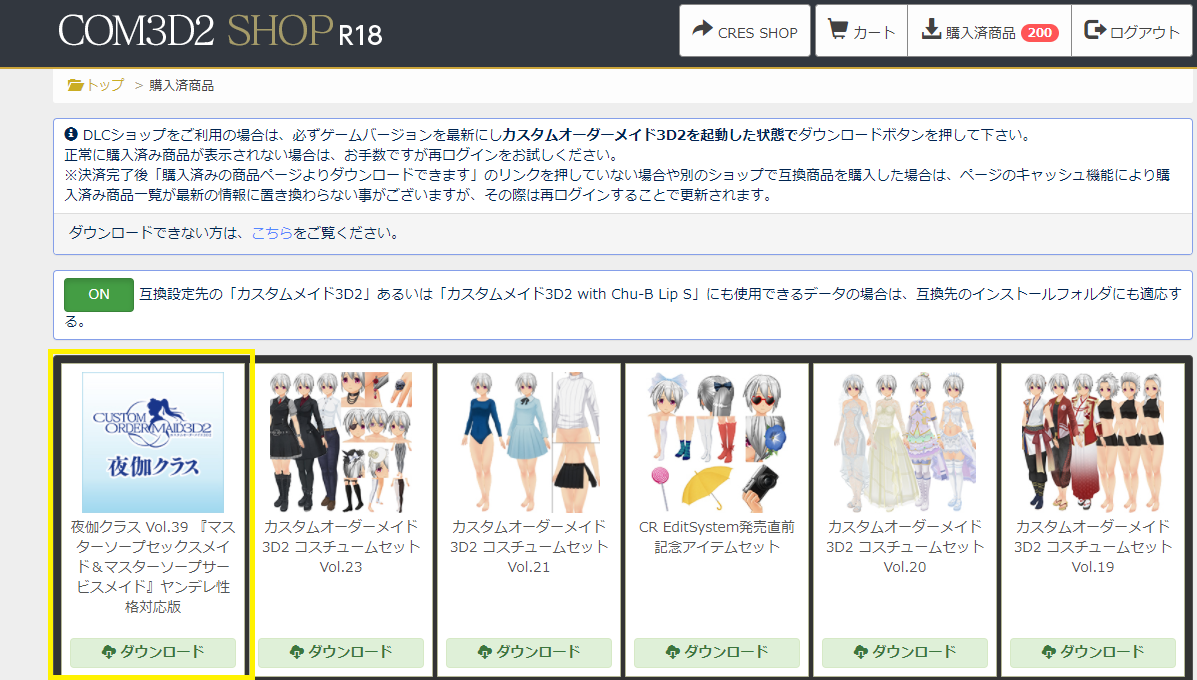Toggle the green ON compatibility switch
Image resolution: width=1197 pixels, height=680 pixels.
99,295
